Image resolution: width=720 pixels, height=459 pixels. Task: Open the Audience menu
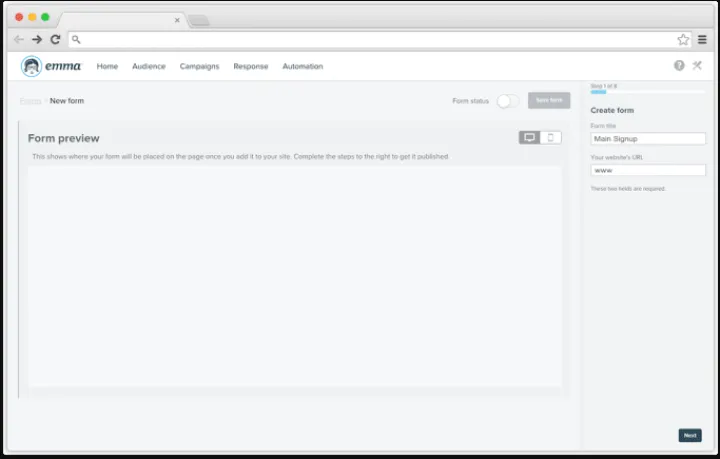click(149, 66)
